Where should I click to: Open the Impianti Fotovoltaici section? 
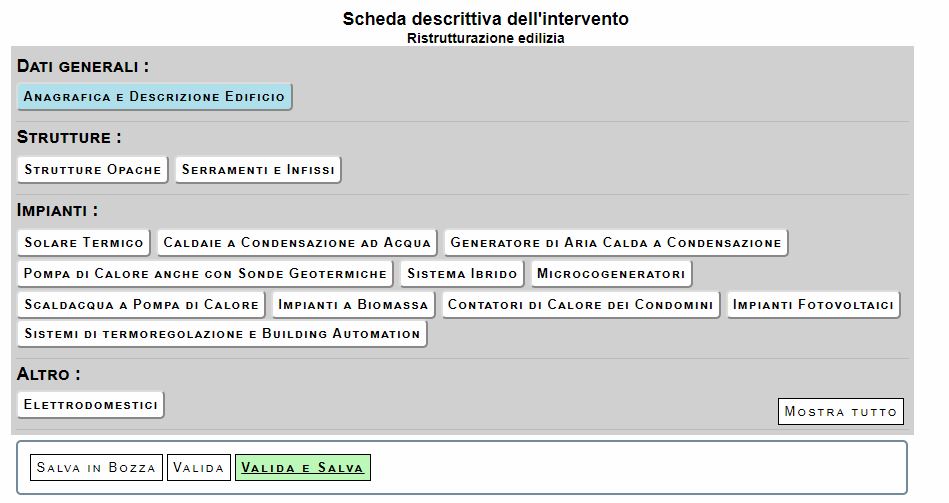coord(813,304)
